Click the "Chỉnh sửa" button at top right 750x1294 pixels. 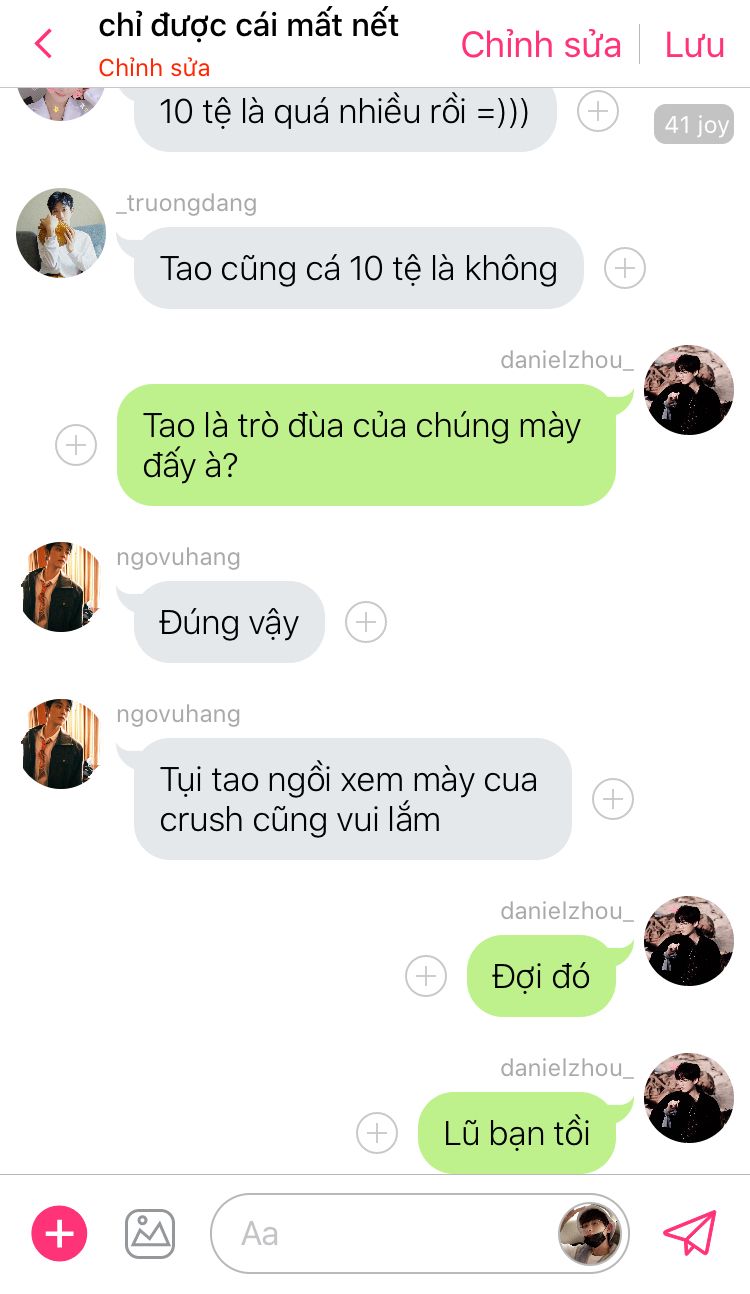tap(541, 45)
